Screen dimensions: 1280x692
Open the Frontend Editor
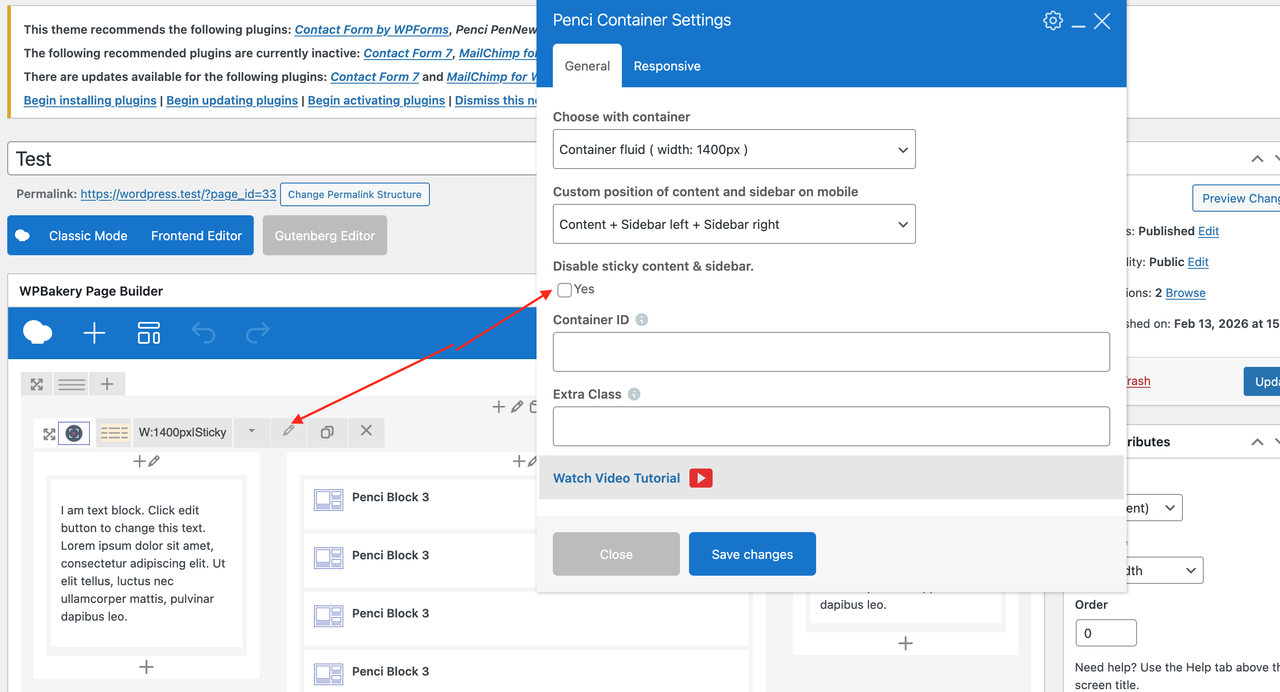pyautogui.click(x=196, y=236)
